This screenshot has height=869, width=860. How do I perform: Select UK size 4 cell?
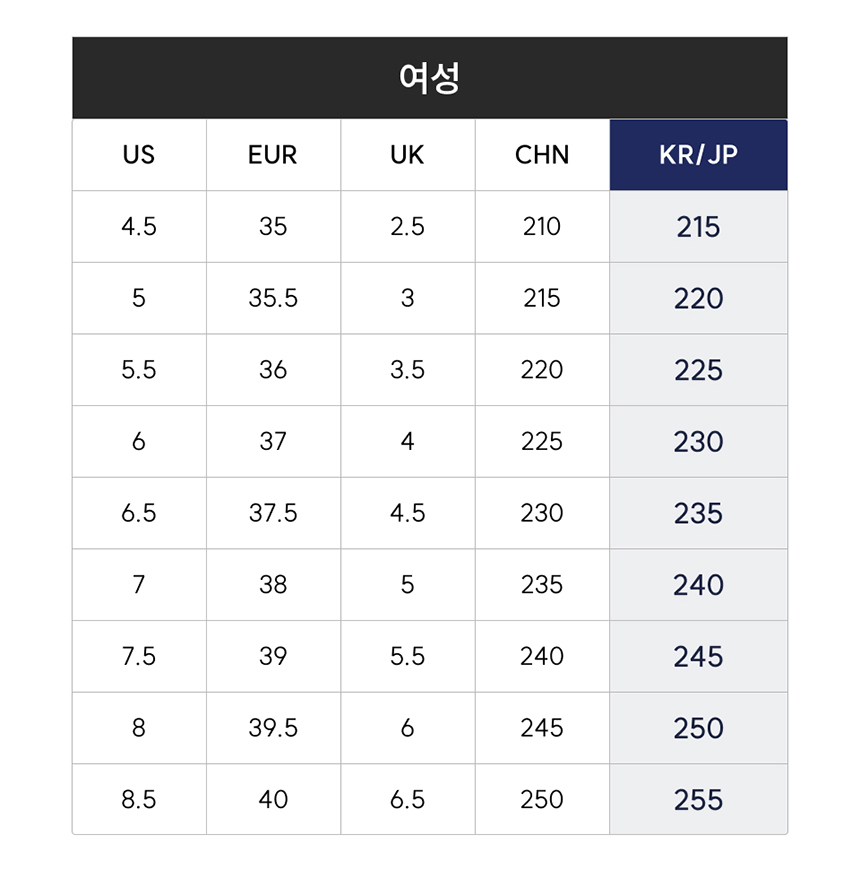(407, 441)
